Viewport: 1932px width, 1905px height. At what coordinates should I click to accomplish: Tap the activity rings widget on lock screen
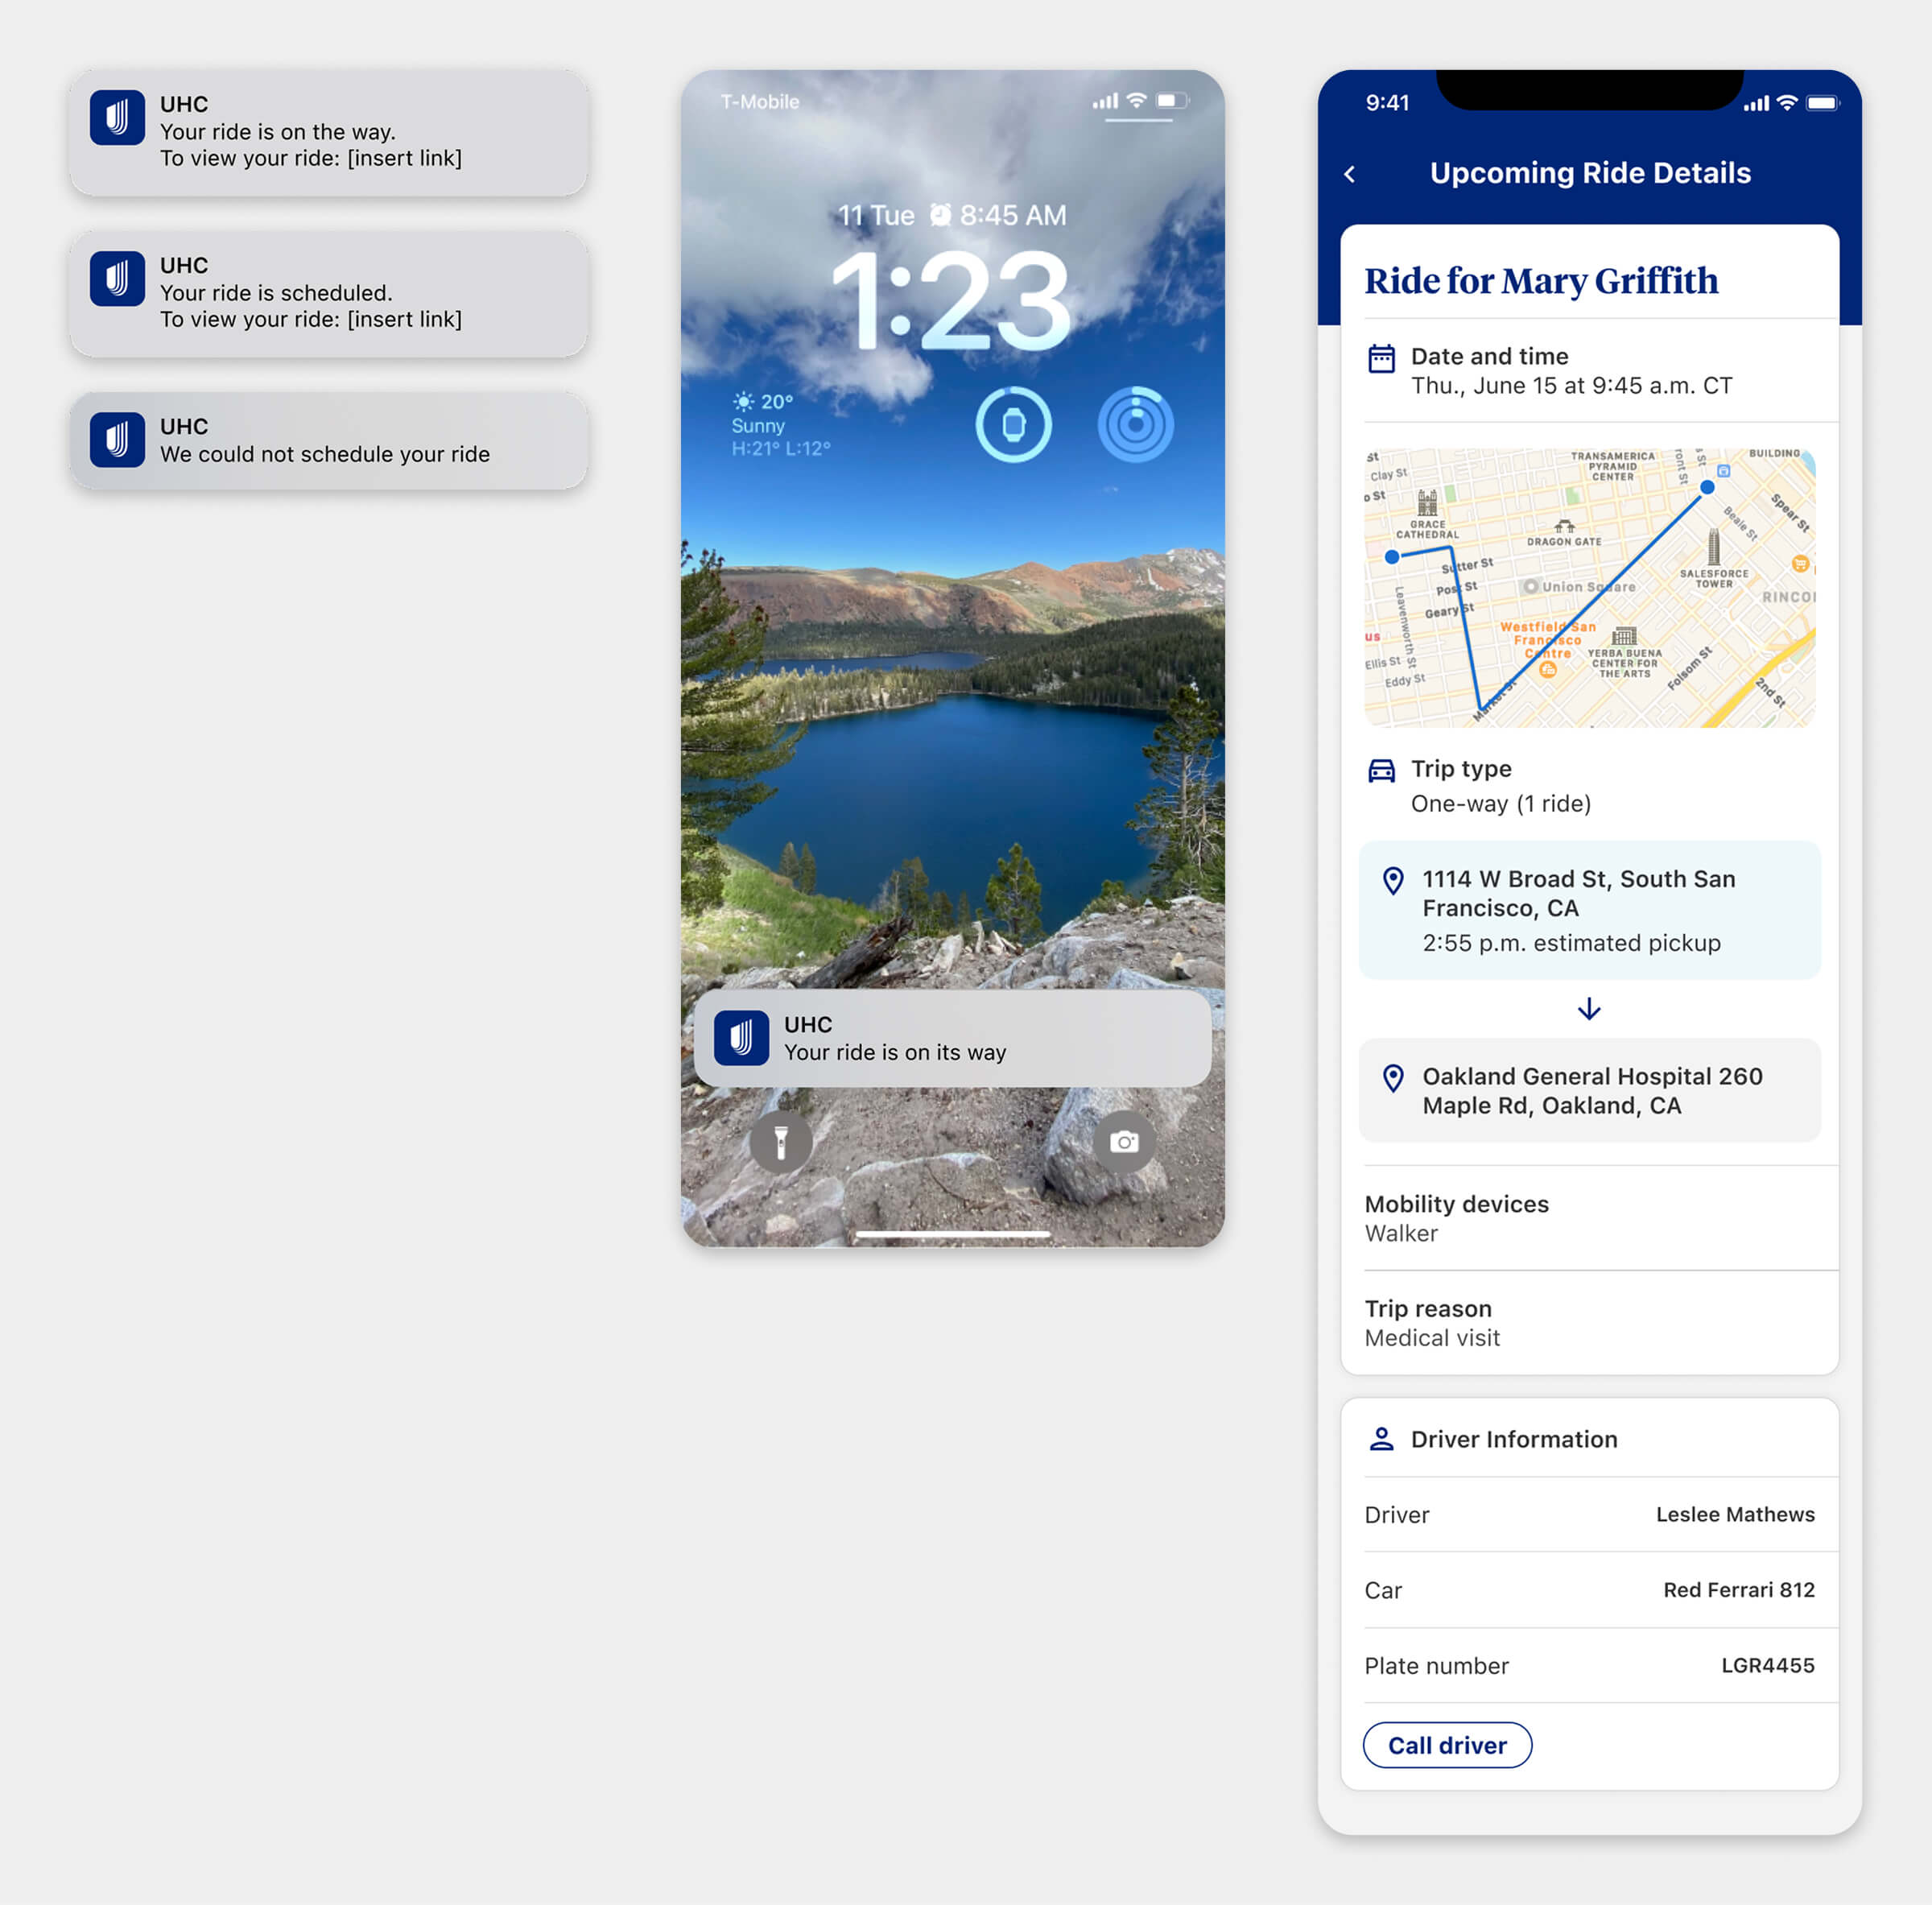[1135, 424]
